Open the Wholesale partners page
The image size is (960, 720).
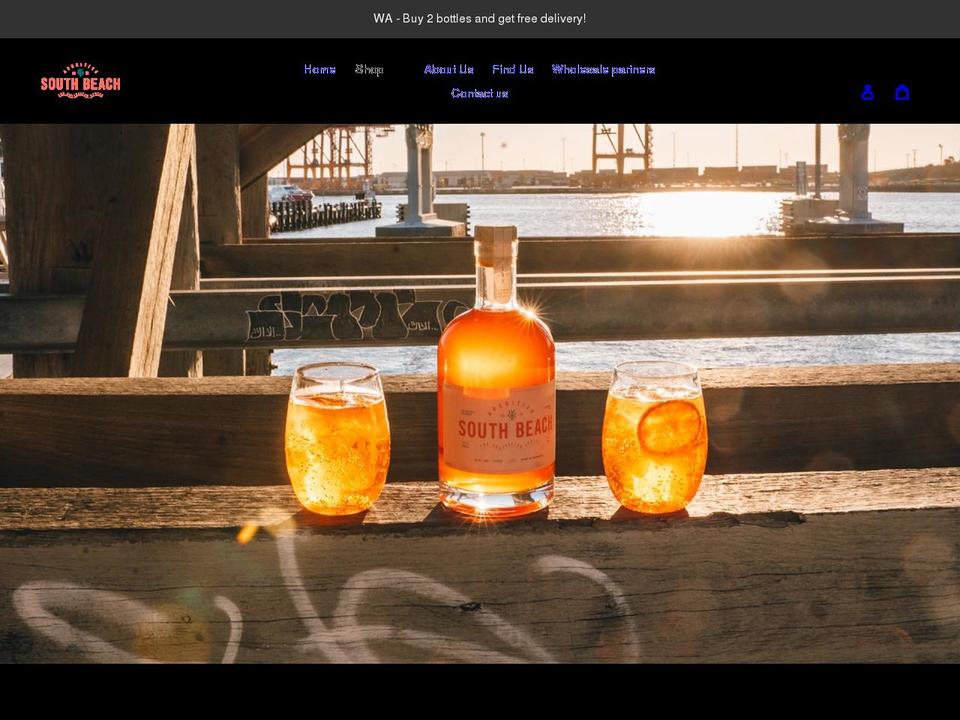pyautogui.click(x=604, y=69)
